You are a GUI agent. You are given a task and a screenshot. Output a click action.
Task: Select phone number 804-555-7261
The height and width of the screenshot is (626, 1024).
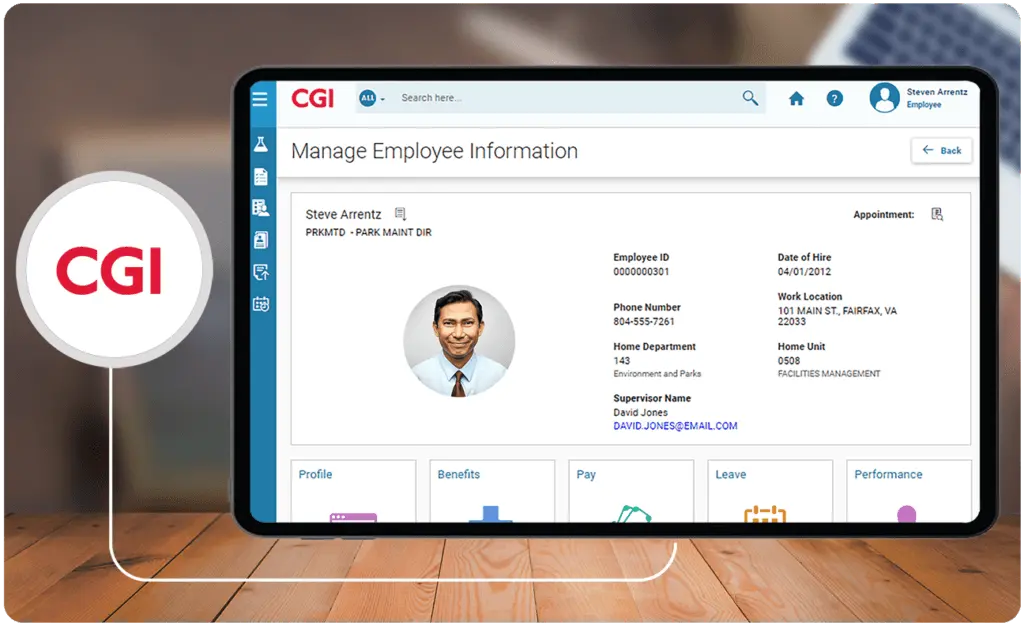pos(643,322)
